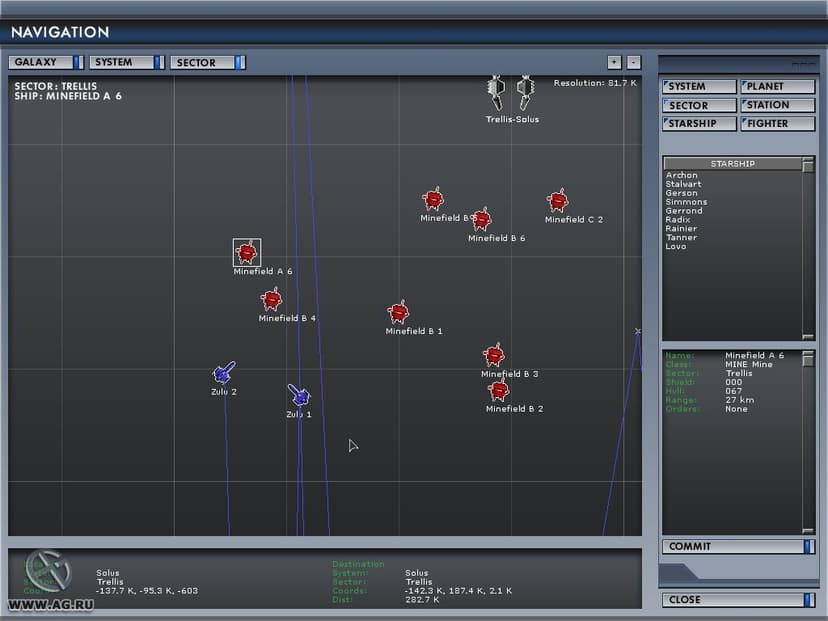Viewport: 828px width, 621px height.
Task: Click the Minefield B 6 mine icon
Action: click(481, 219)
